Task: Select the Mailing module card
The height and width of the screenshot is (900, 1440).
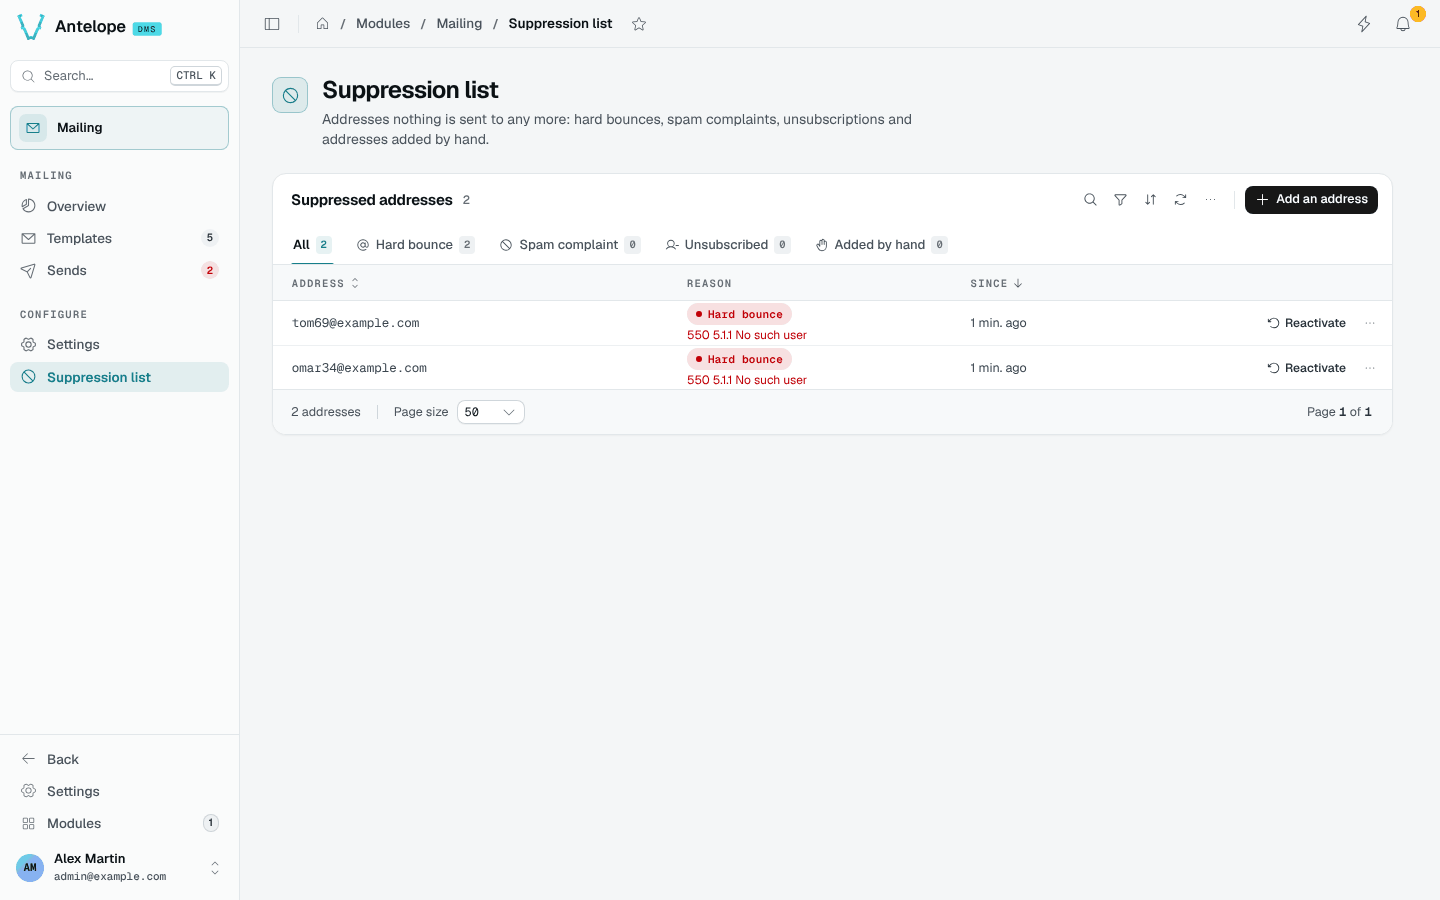Action: coord(119,128)
